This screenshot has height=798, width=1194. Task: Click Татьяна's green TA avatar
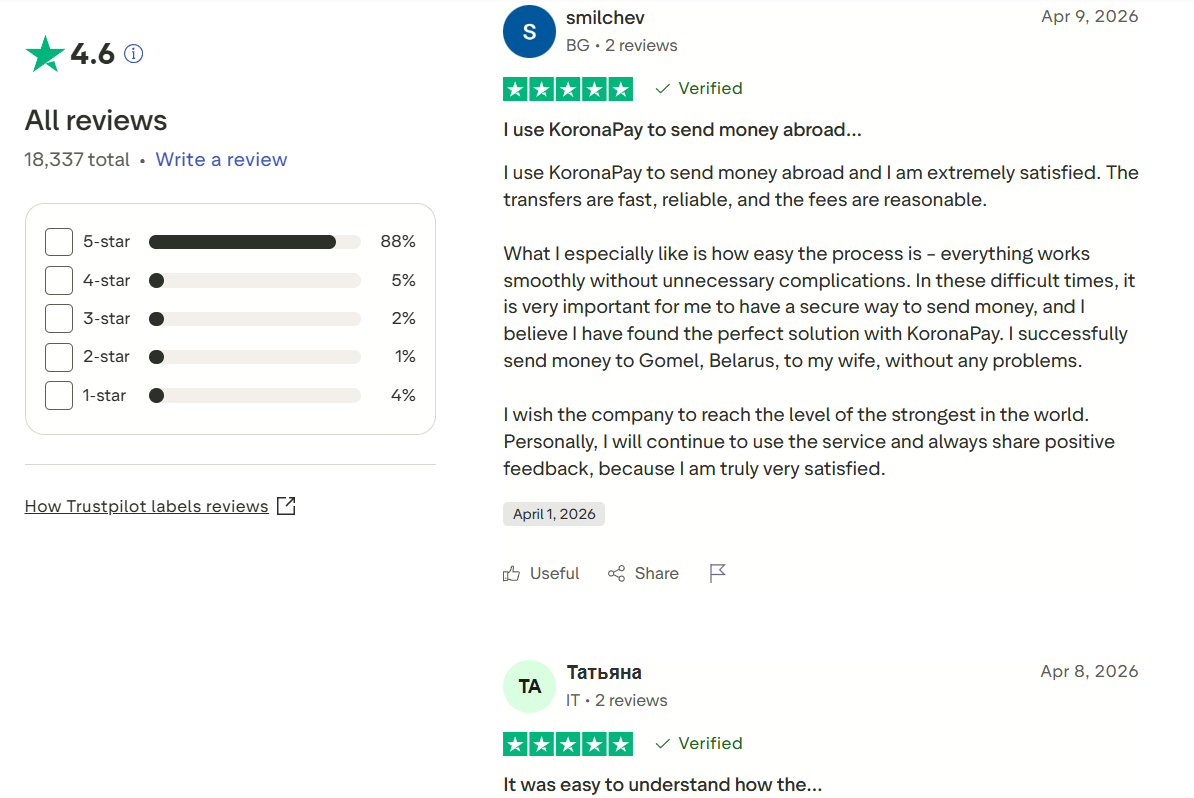pos(529,686)
